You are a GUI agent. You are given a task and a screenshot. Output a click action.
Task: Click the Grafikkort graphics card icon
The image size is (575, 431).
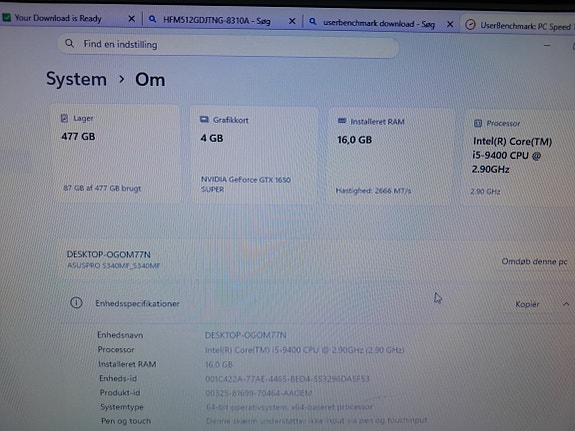pos(204,120)
